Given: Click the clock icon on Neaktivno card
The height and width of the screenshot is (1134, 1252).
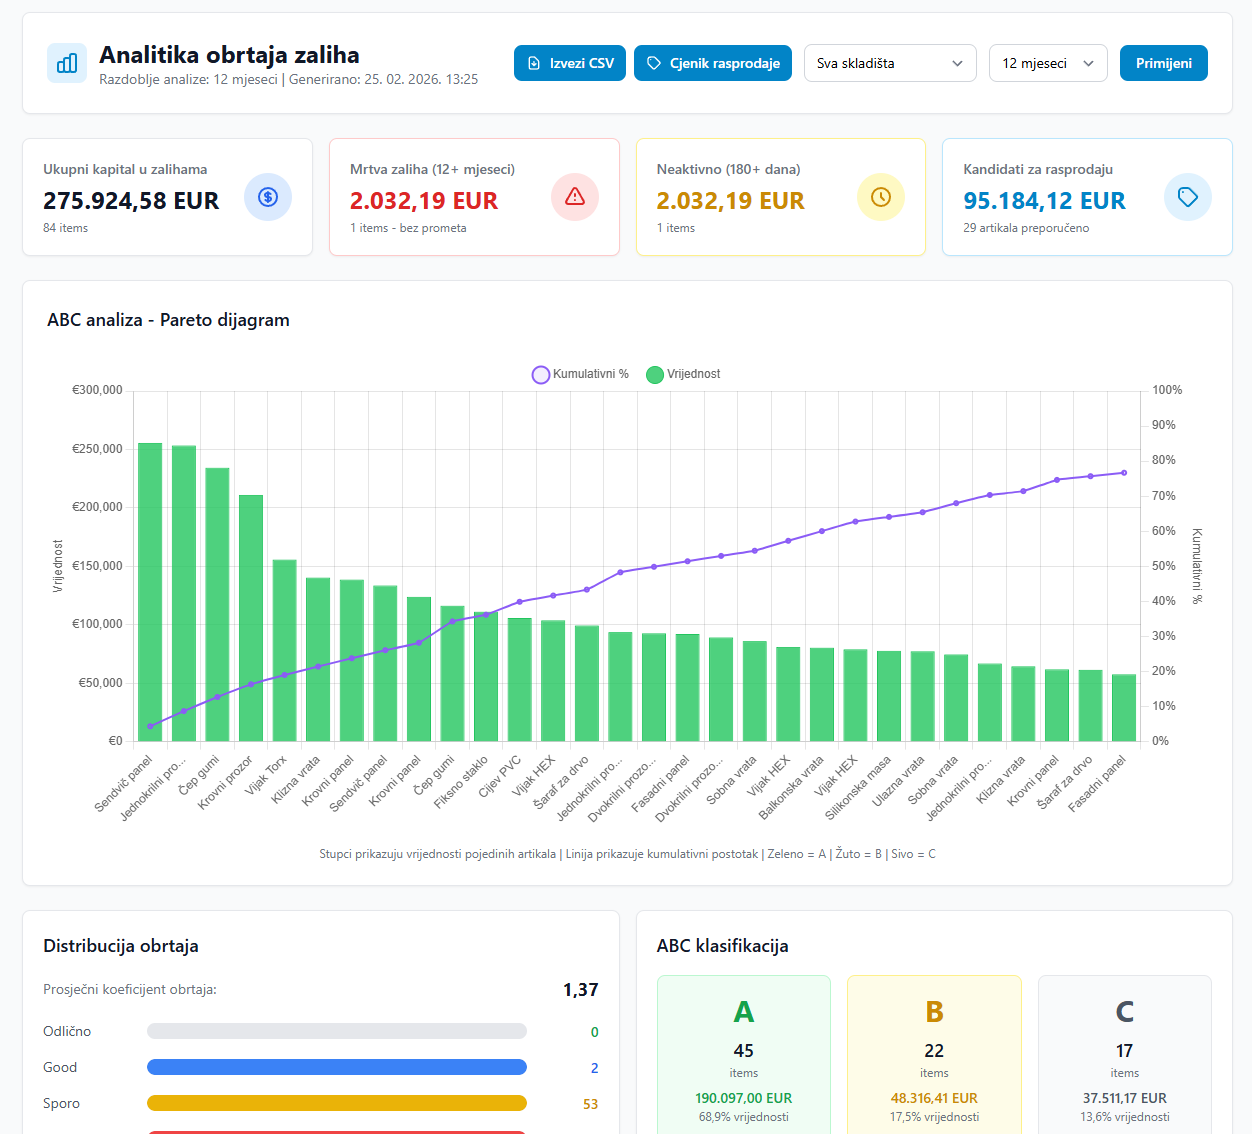Looking at the screenshot, I should 881,197.
